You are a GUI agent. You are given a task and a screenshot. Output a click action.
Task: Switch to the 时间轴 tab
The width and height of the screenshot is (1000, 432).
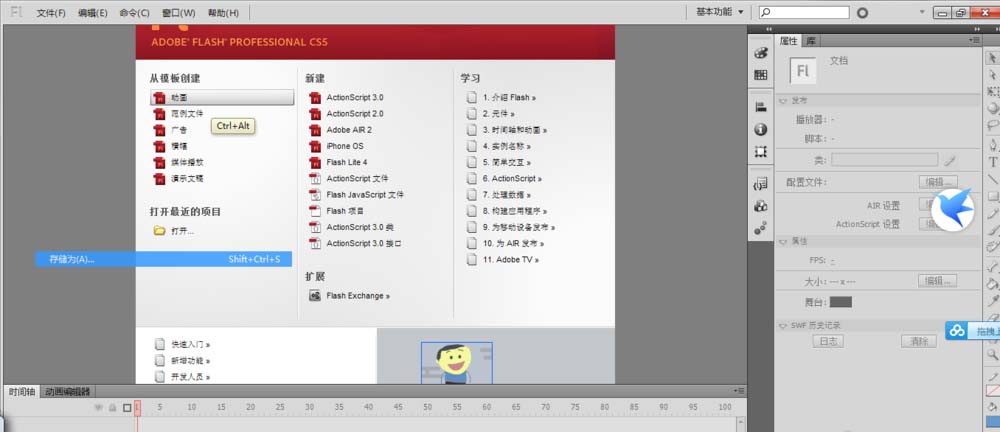pyautogui.click(x=22, y=391)
